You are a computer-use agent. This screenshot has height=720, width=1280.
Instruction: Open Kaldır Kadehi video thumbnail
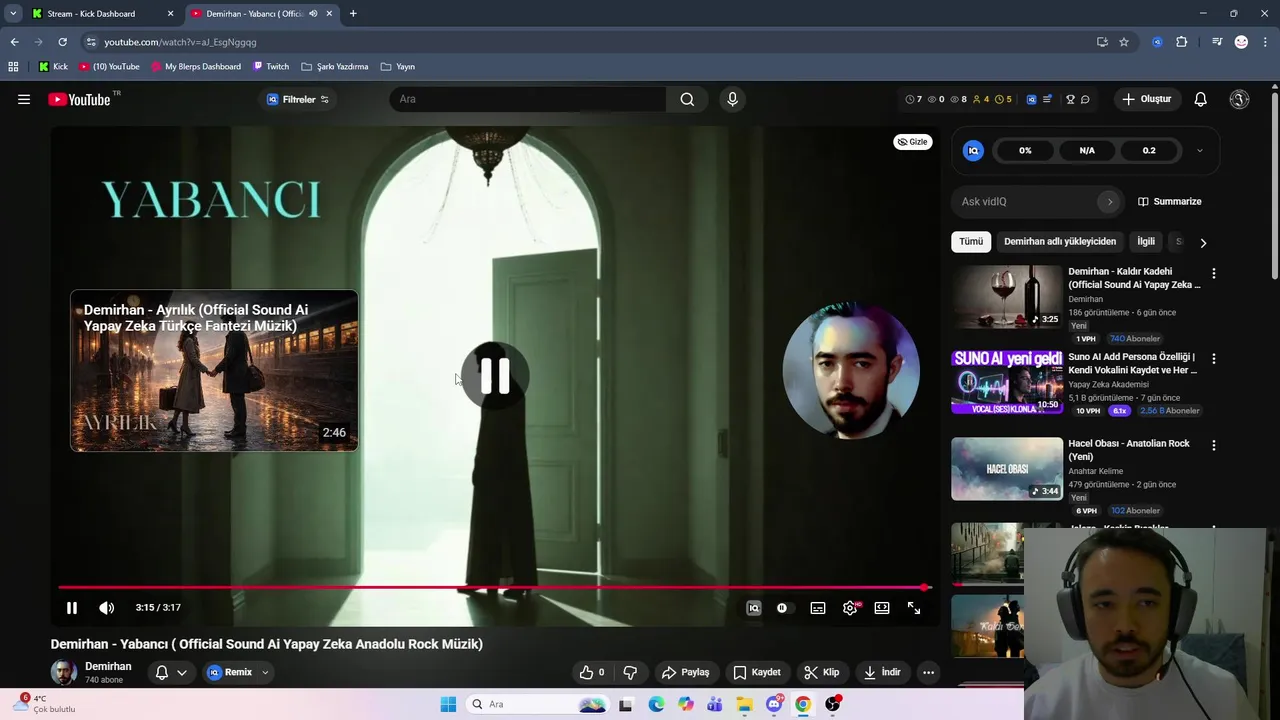coord(1007,296)
